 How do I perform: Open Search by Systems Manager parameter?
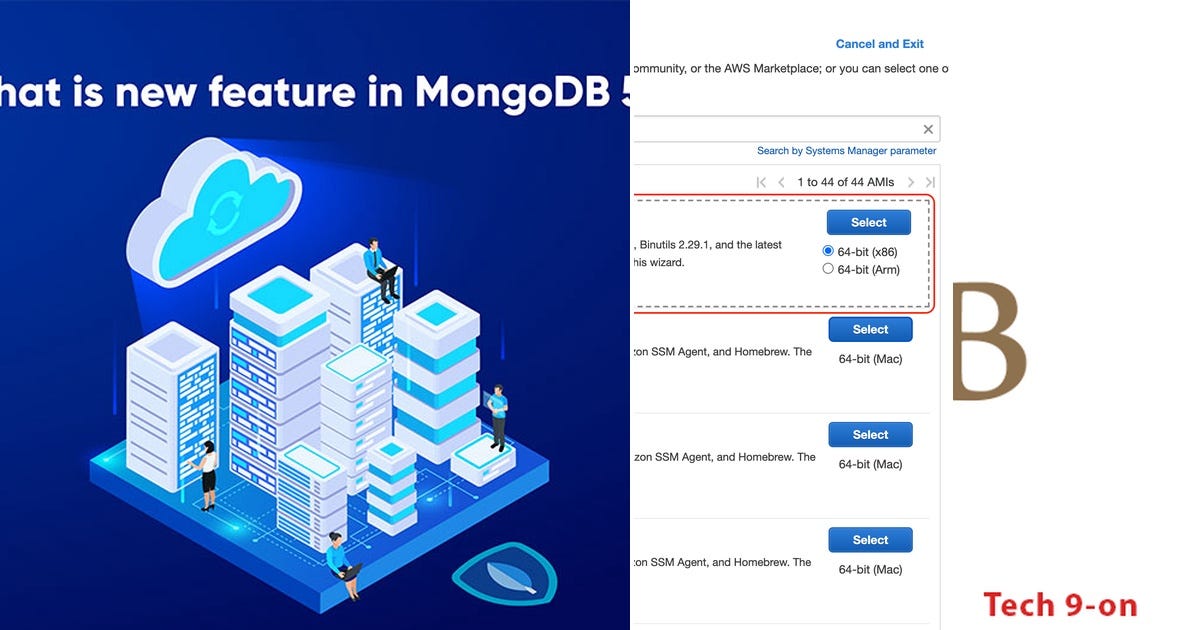tap(846, 150)
